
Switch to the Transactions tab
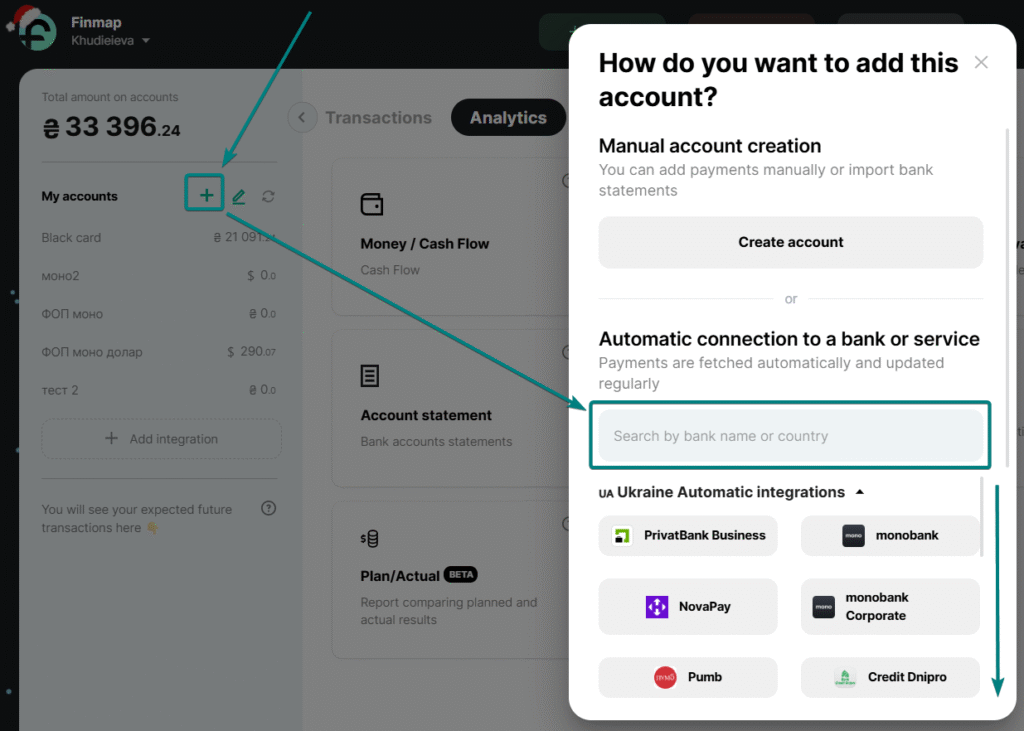point(378,118)
